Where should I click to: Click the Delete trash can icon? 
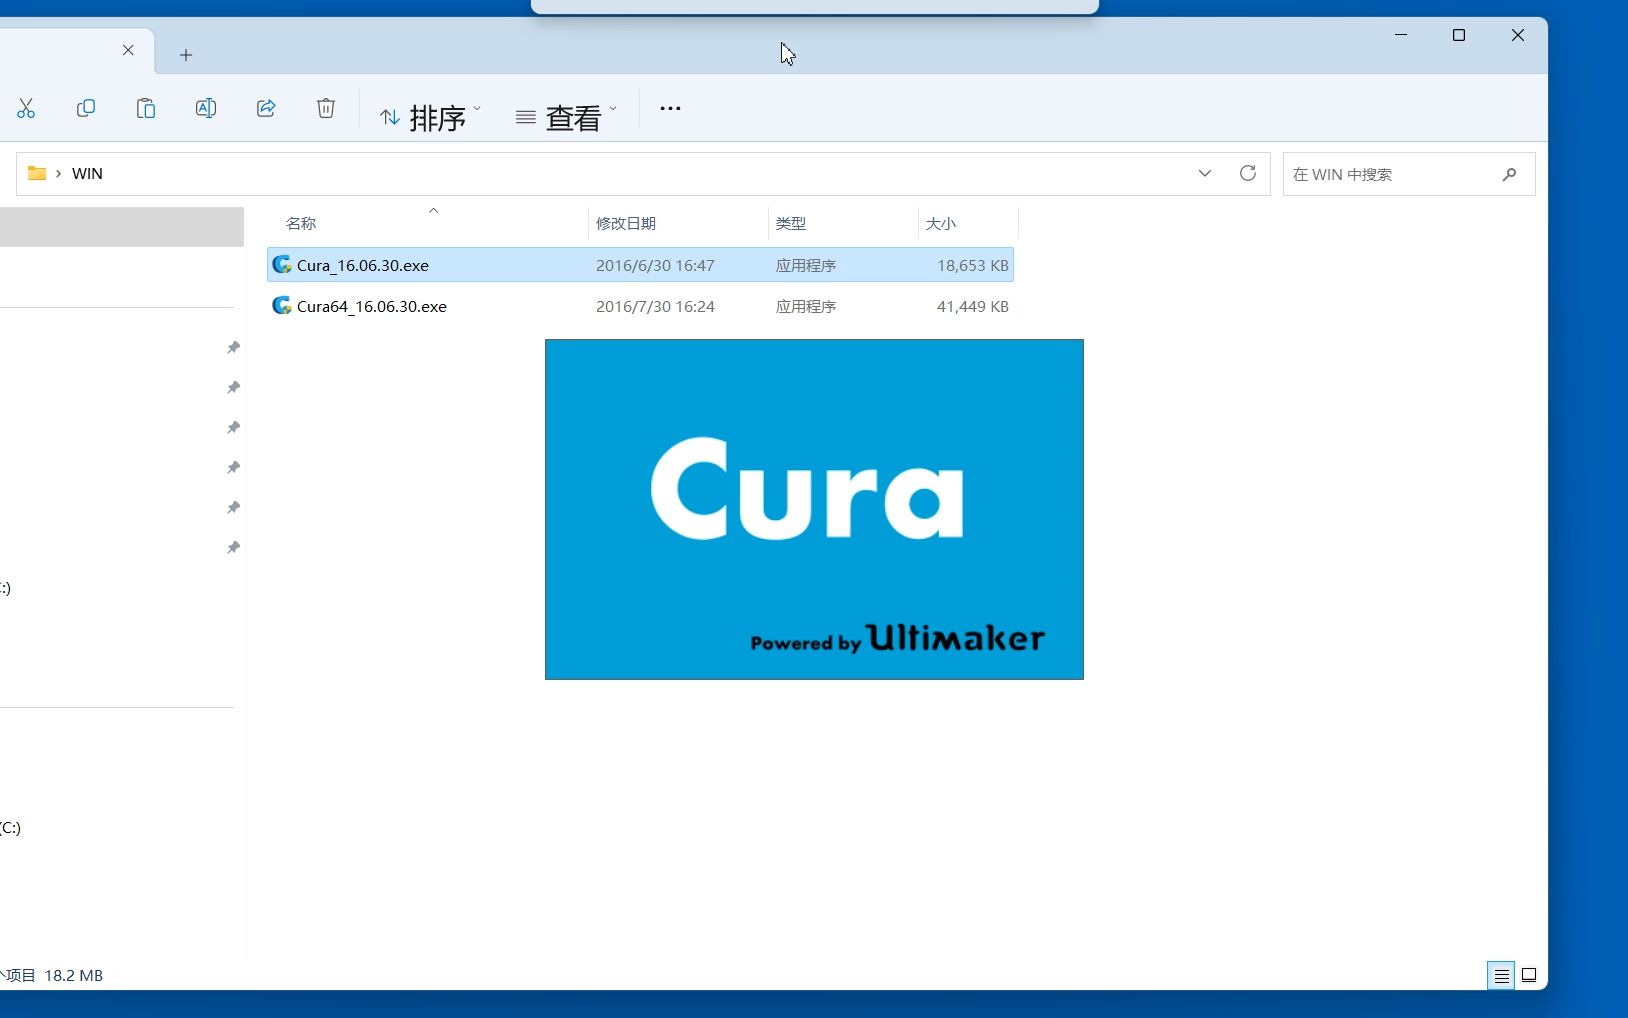tap(326, 108)
